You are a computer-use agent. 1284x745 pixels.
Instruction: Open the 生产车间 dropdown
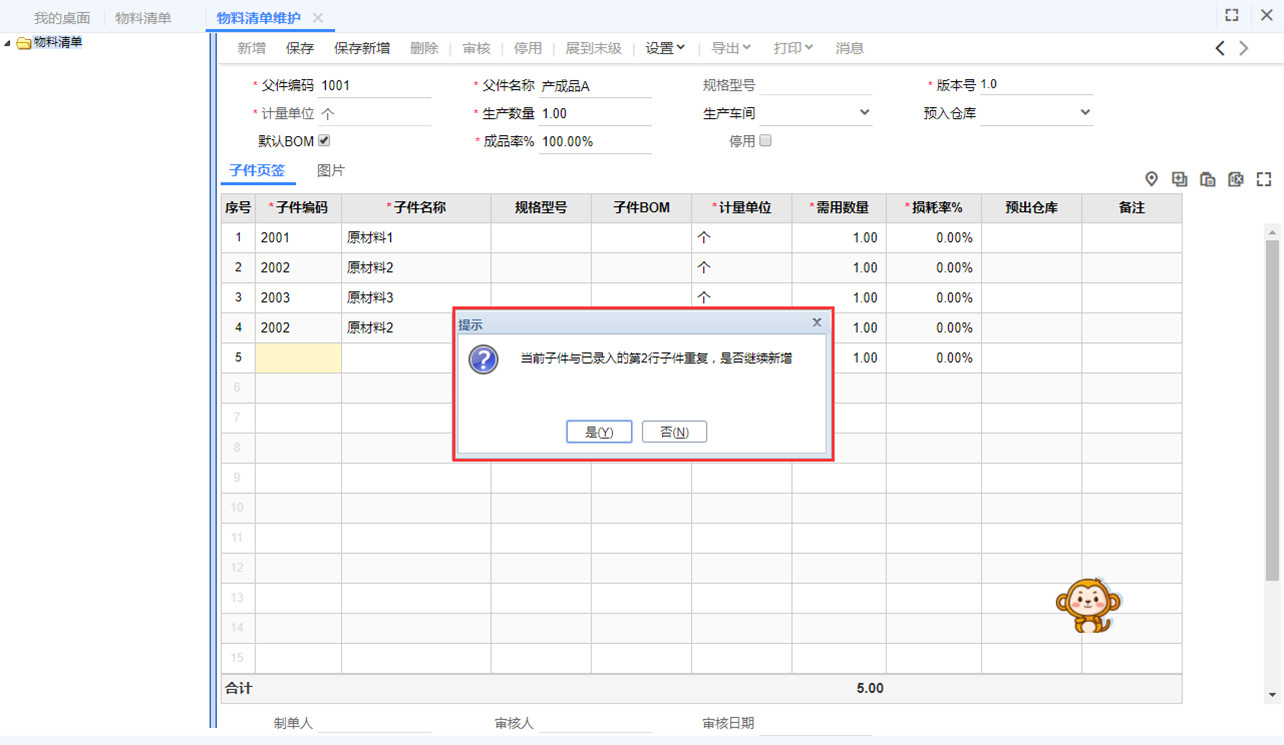pos(864,113)
